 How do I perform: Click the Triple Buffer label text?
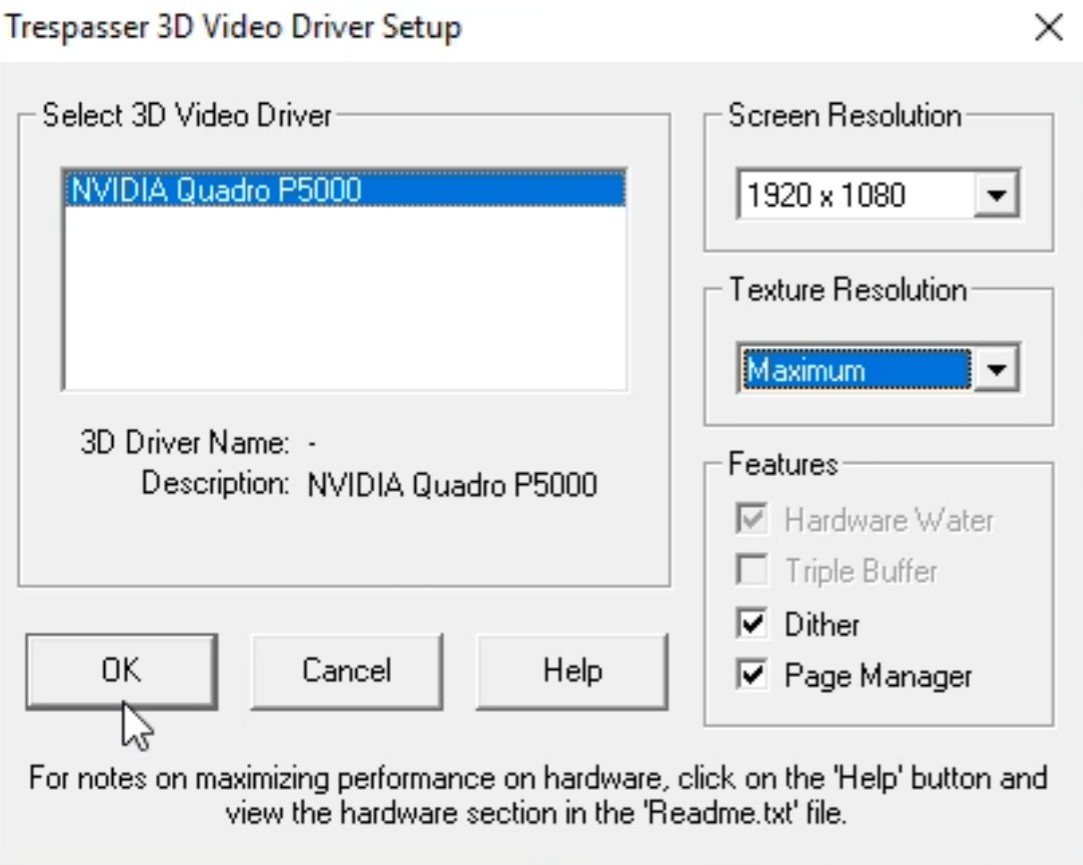[861, 572]
